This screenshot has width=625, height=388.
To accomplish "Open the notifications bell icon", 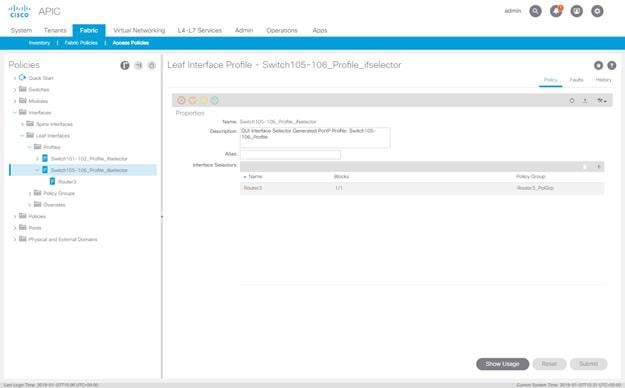I will click(556, 11).
